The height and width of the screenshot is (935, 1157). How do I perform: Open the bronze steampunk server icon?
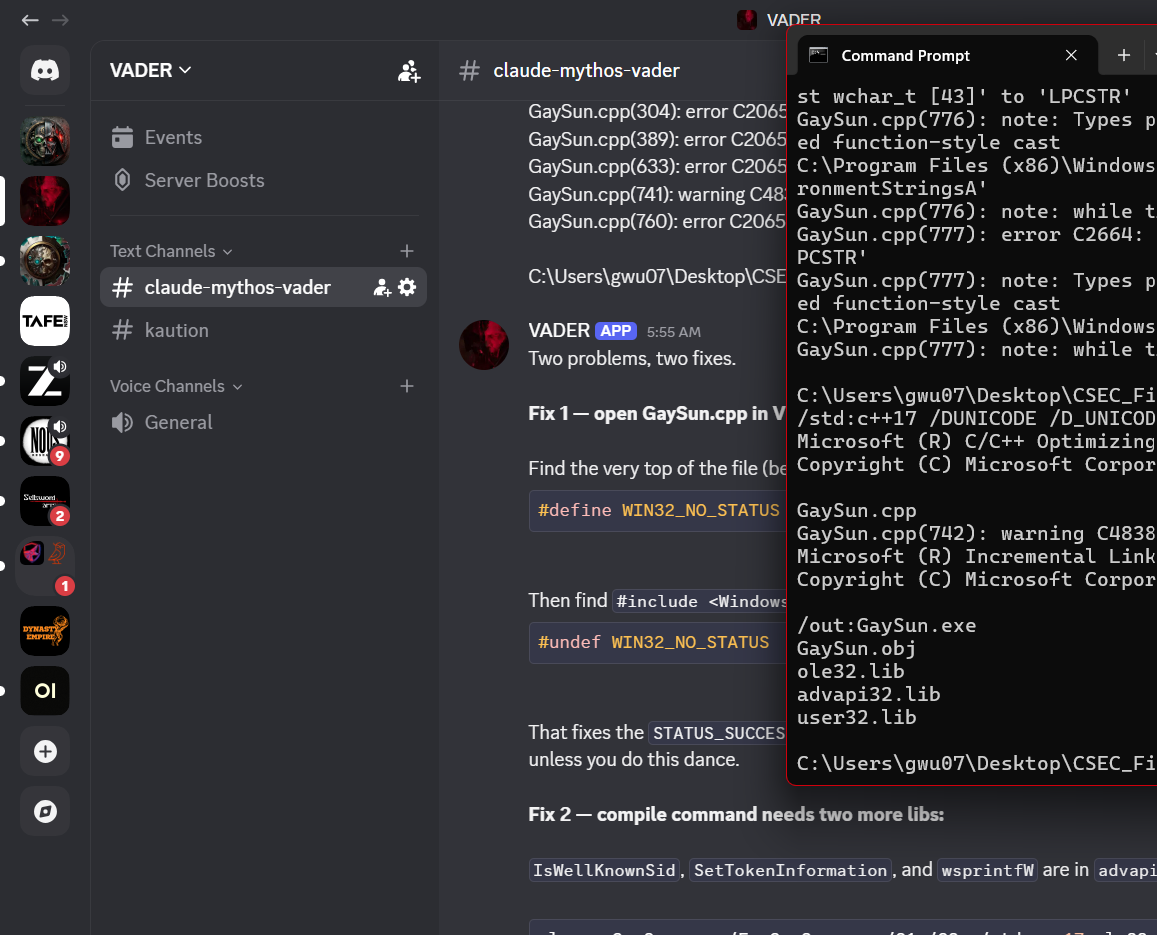45,261
